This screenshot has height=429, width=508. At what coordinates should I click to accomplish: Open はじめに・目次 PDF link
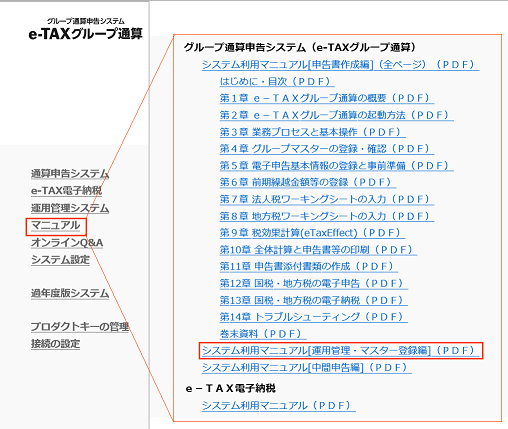[x=277, y=82]
